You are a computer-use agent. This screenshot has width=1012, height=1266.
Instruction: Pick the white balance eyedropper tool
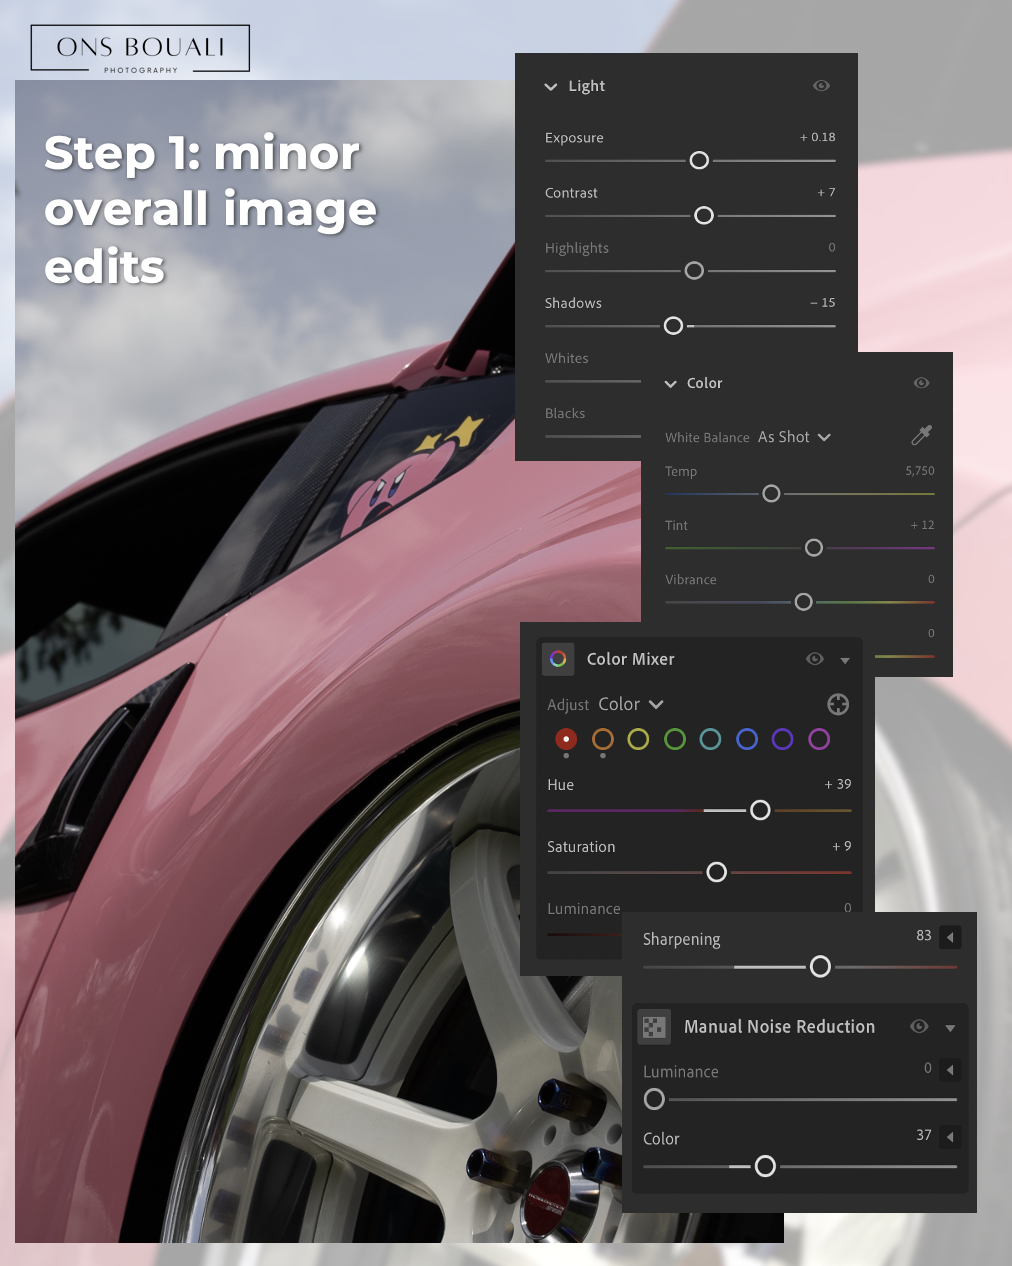coord(922,435)
